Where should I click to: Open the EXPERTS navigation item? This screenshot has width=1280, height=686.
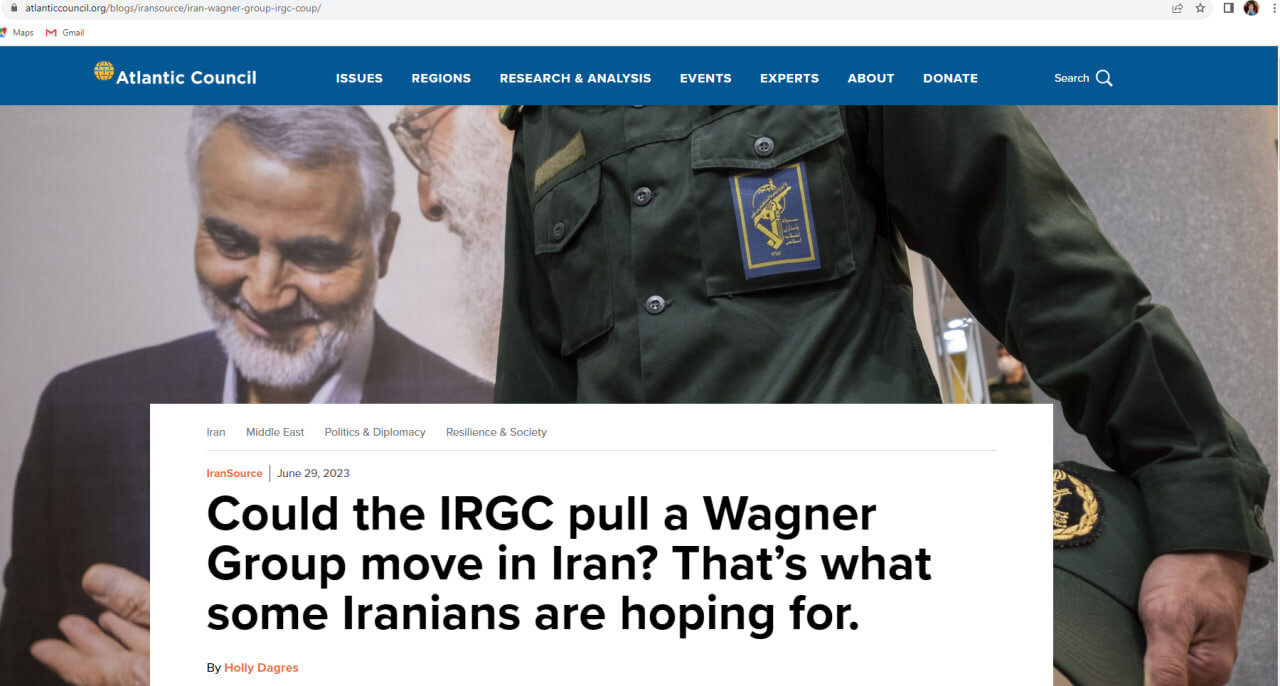tap(789, 78)
